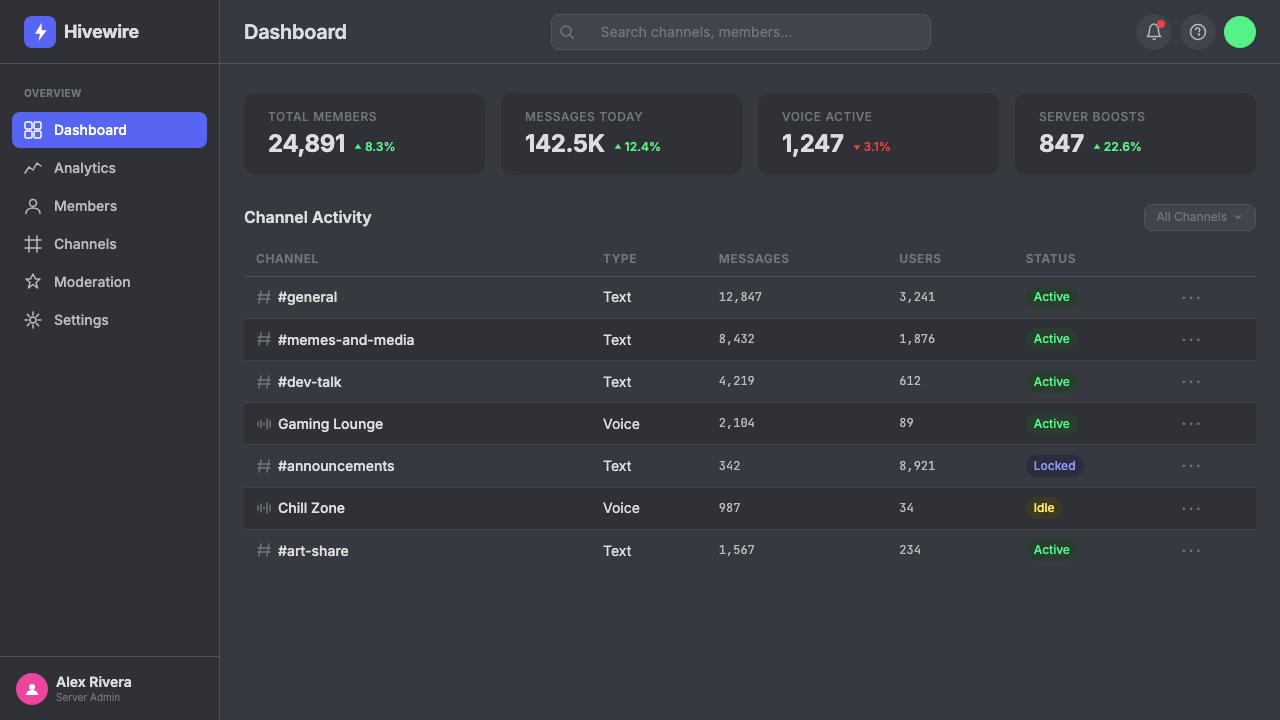The height and width of the screenshot is (720, 1280).
Task: Open the Total Members stat card
Action: pyautogui.click(x=364, y=134)
